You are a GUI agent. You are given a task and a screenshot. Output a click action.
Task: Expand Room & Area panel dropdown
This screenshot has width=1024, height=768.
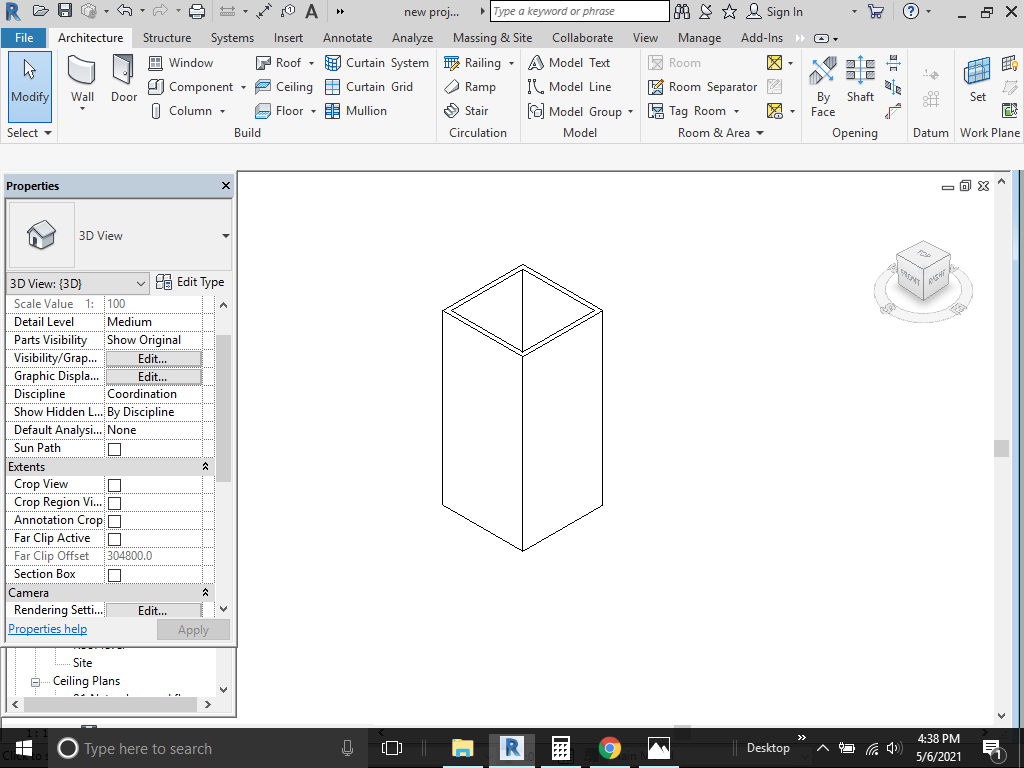coord(720,133)
